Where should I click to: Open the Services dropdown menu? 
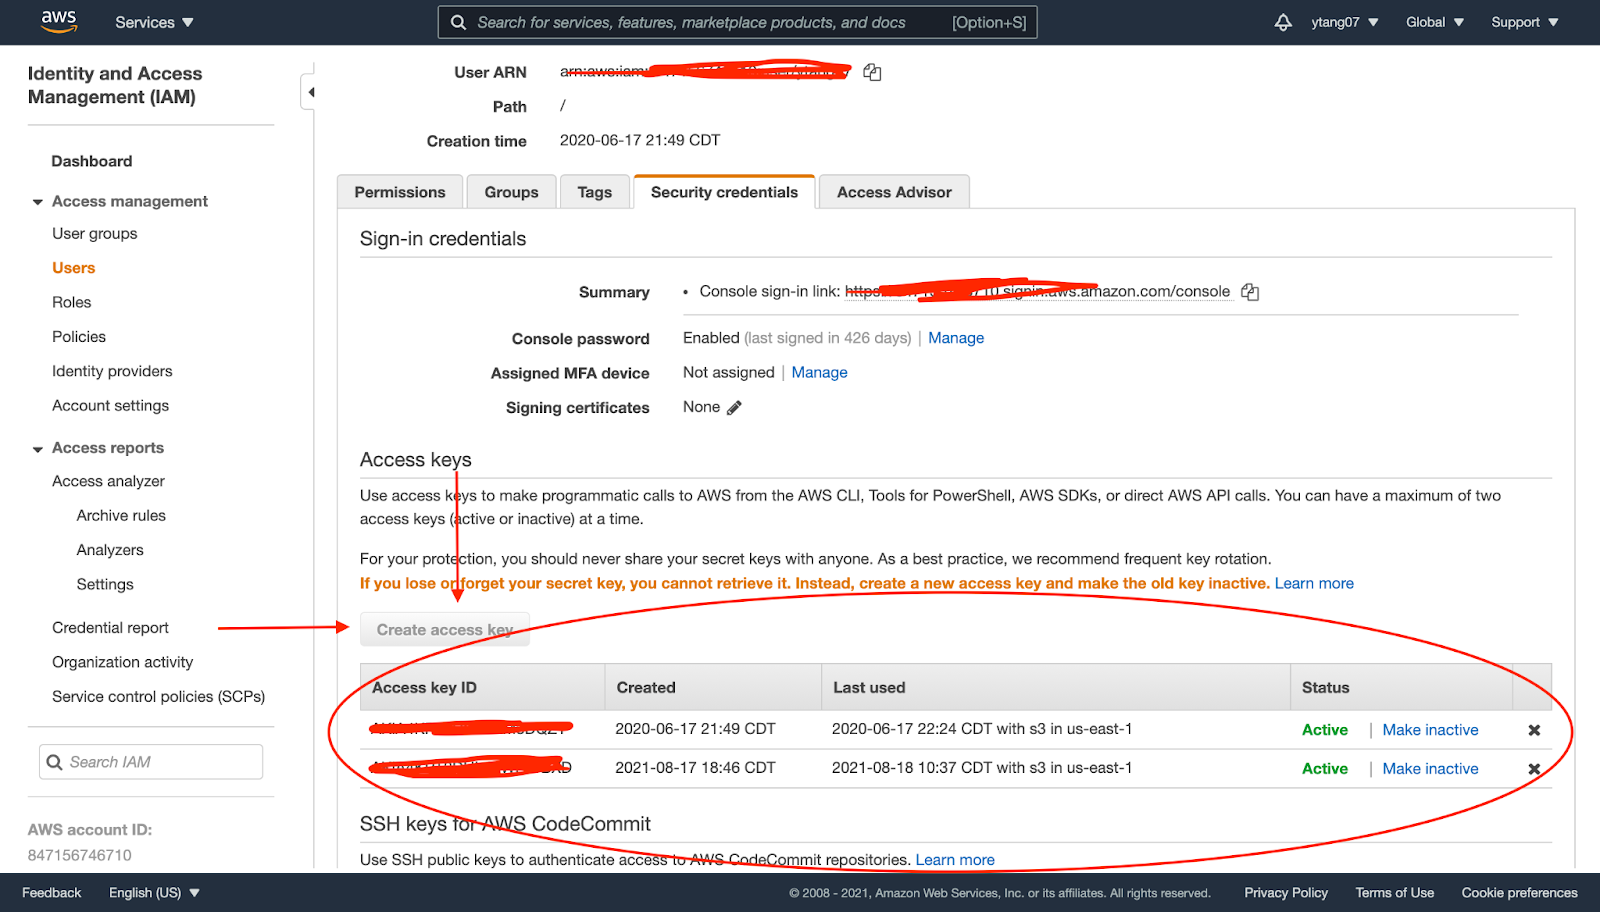click(x=154, y=22)
